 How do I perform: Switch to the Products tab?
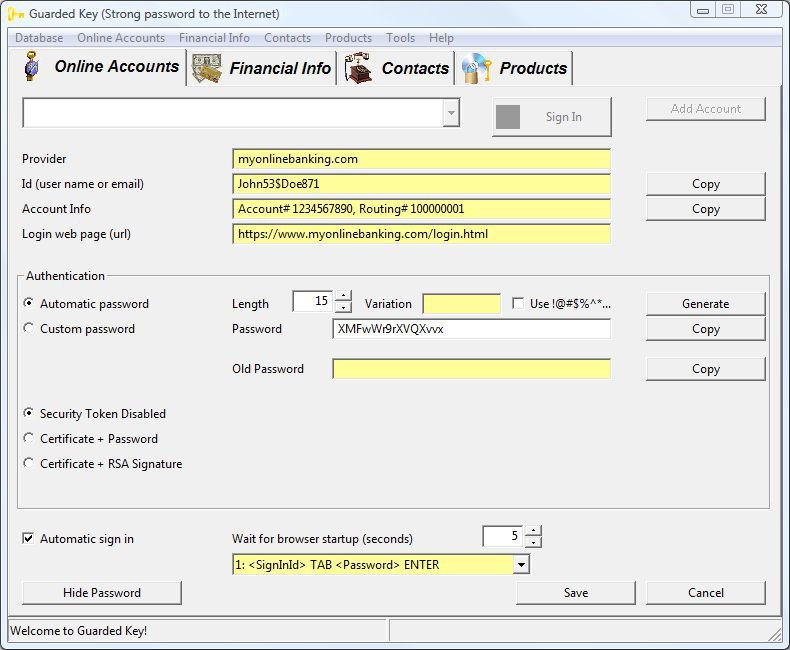[514, 68]
